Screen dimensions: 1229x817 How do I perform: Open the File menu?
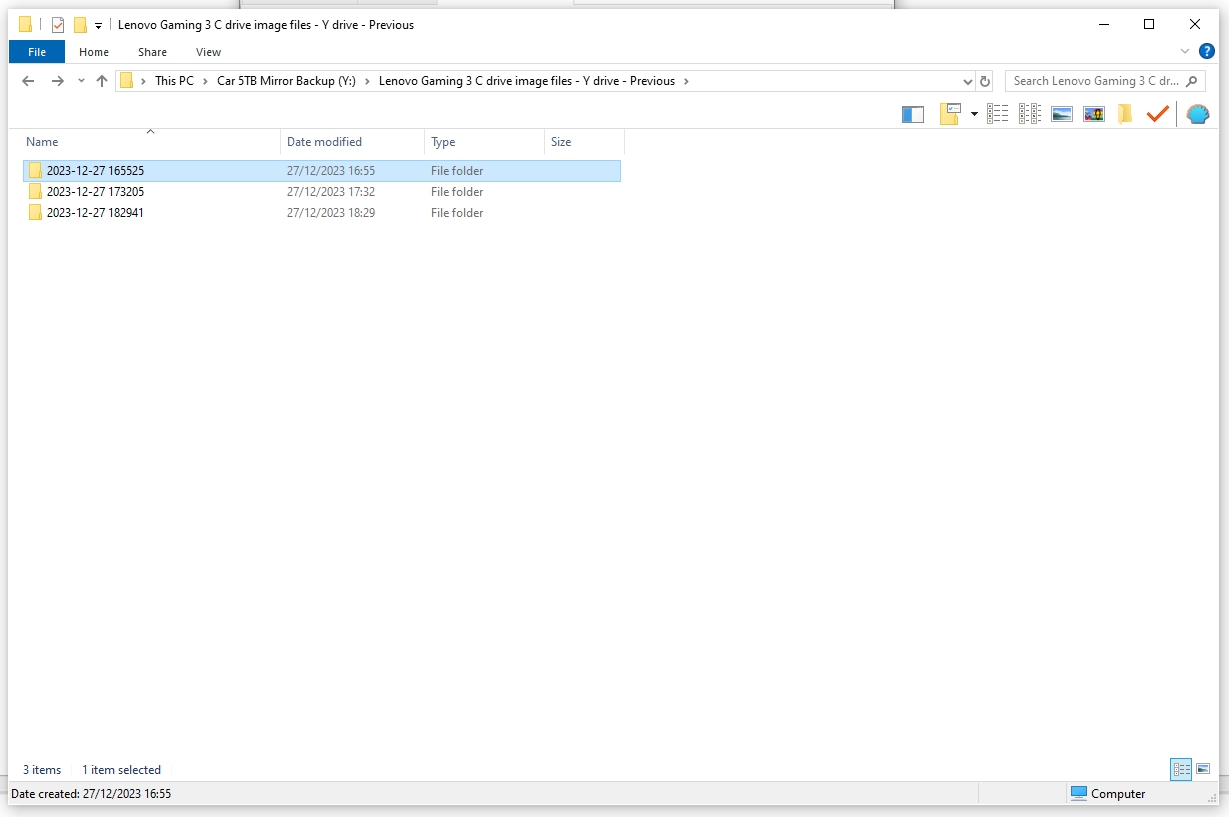coord(37,52)
